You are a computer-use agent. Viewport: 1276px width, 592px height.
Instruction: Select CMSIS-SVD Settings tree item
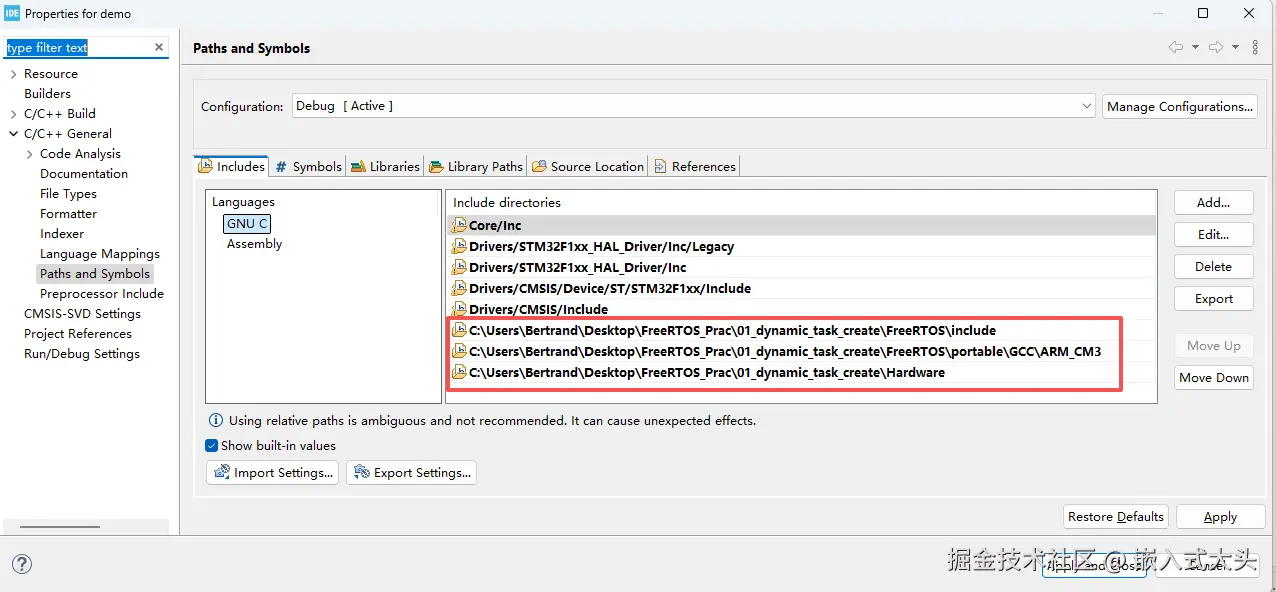[x=82, y=314]
